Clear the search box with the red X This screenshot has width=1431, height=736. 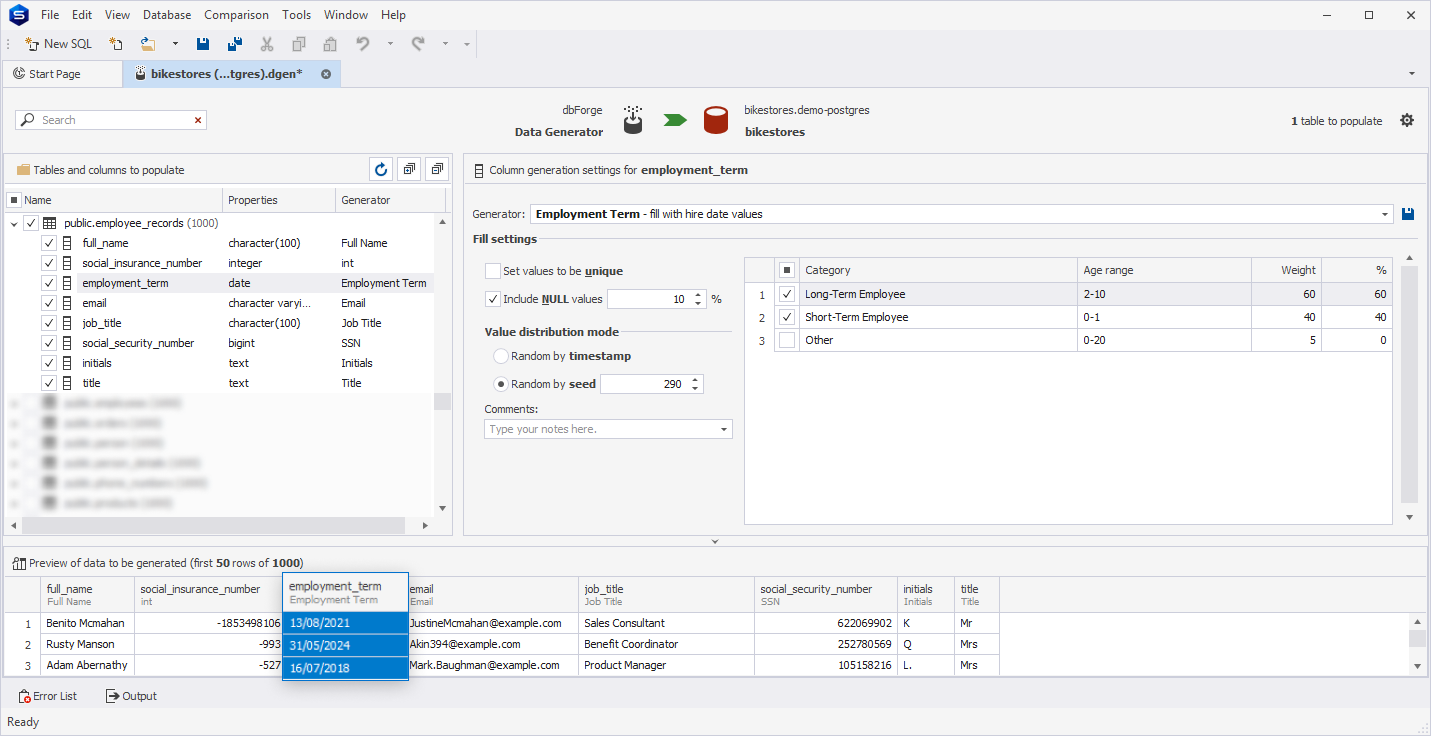coord(198,120)
